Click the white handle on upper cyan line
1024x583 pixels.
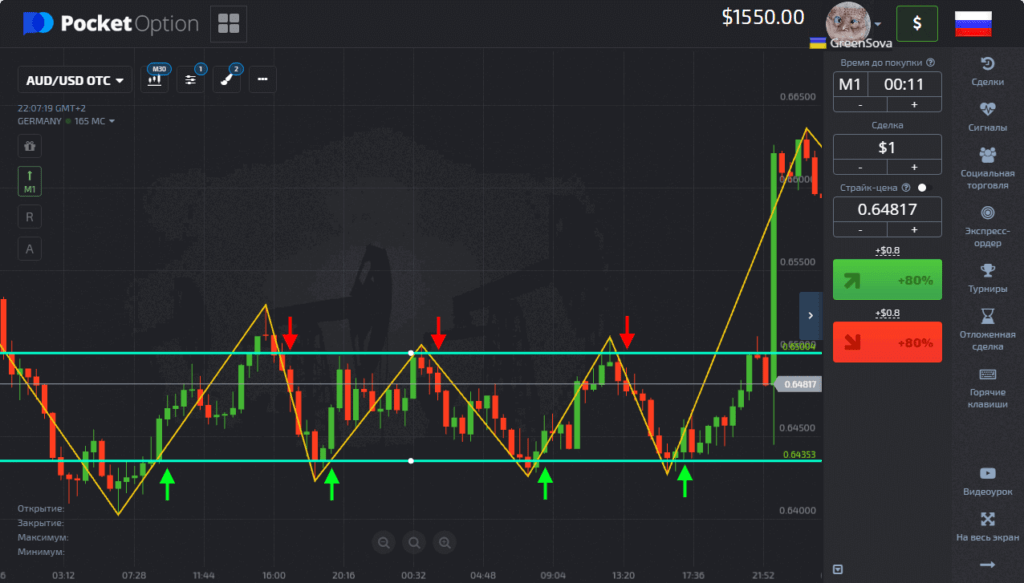[x=411, y=353]
